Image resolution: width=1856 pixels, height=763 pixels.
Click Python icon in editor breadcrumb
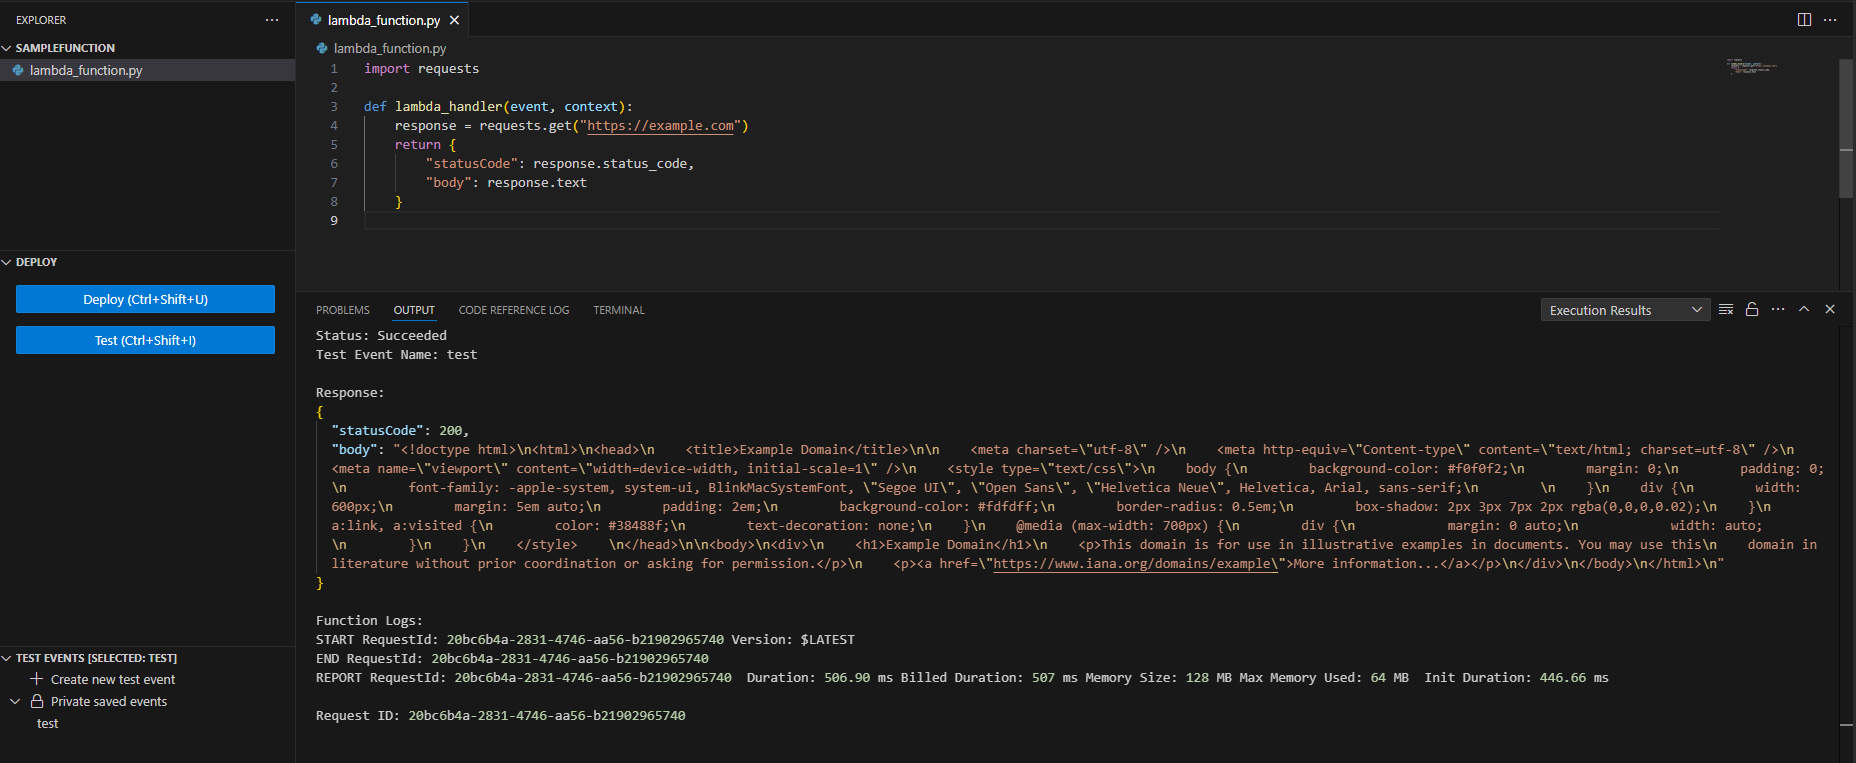click(322, 48)
